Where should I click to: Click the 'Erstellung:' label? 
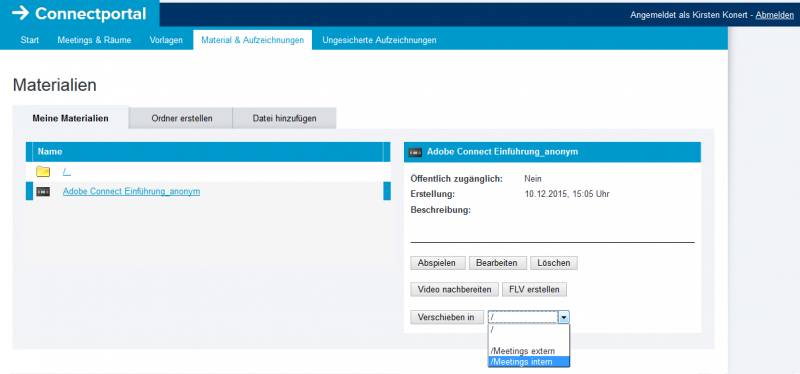(x=433, y=194)
